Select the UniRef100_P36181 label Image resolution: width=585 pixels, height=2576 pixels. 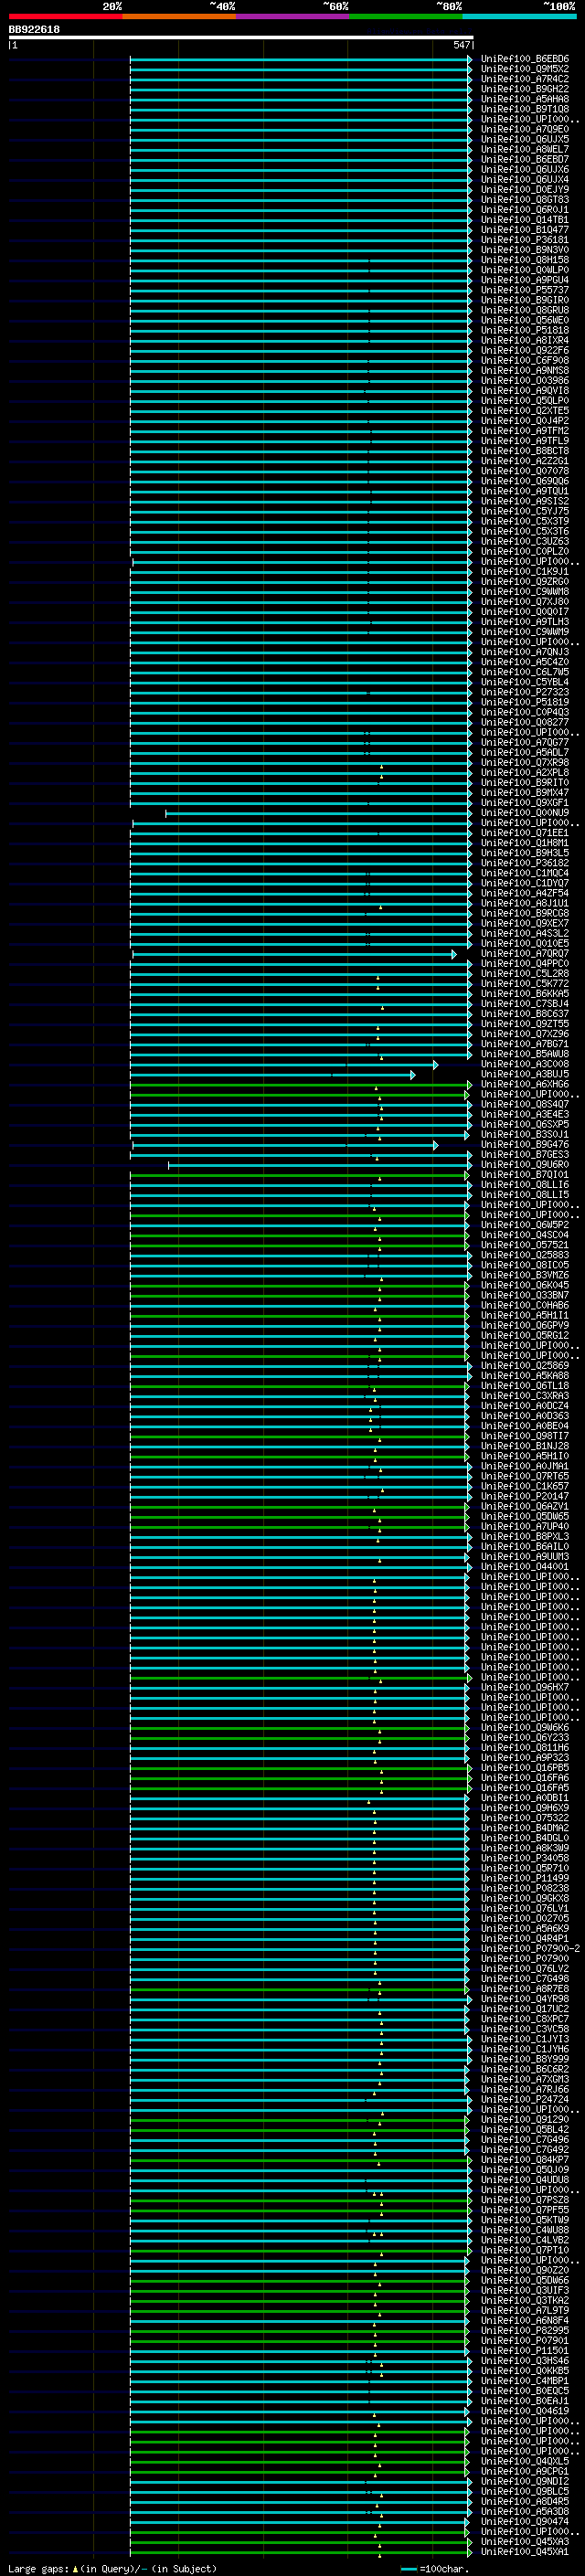tap(524, 240)
